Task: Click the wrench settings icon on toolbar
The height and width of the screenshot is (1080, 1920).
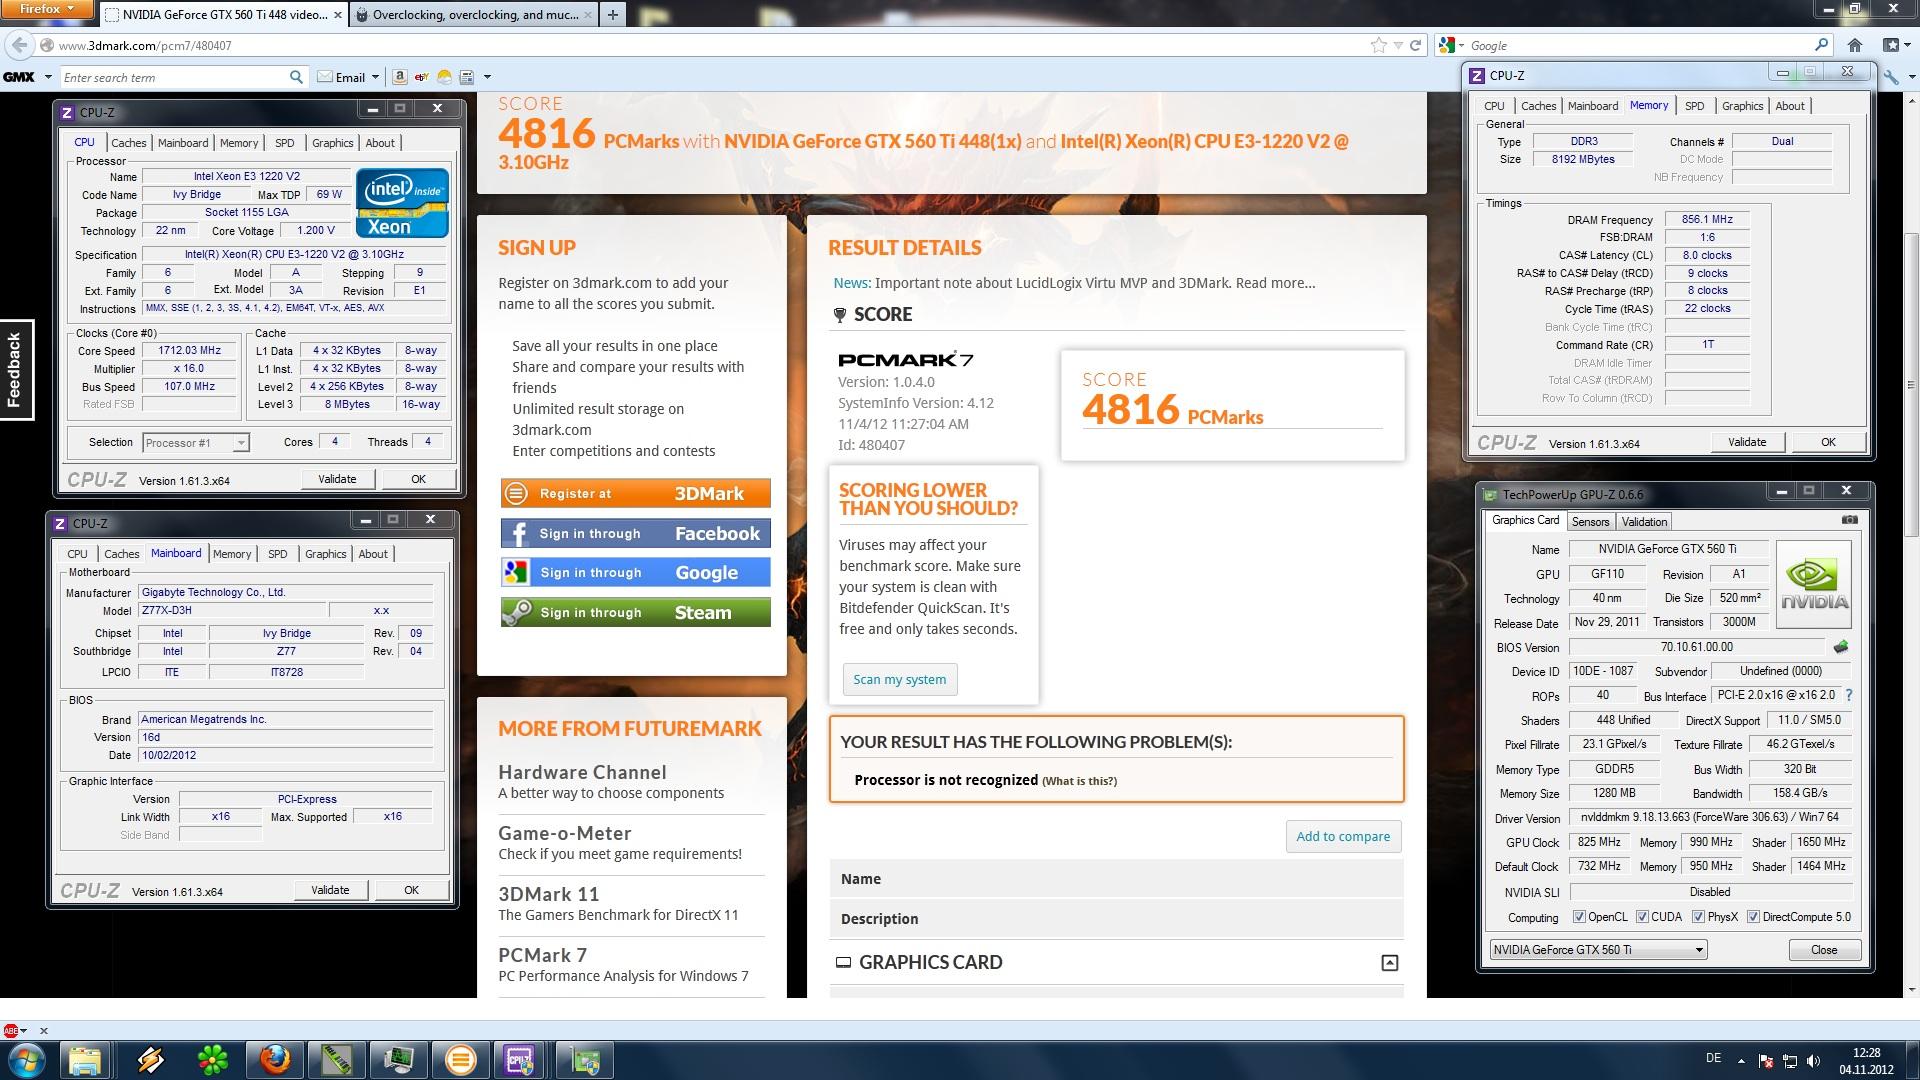Action: pos(1891,77)
